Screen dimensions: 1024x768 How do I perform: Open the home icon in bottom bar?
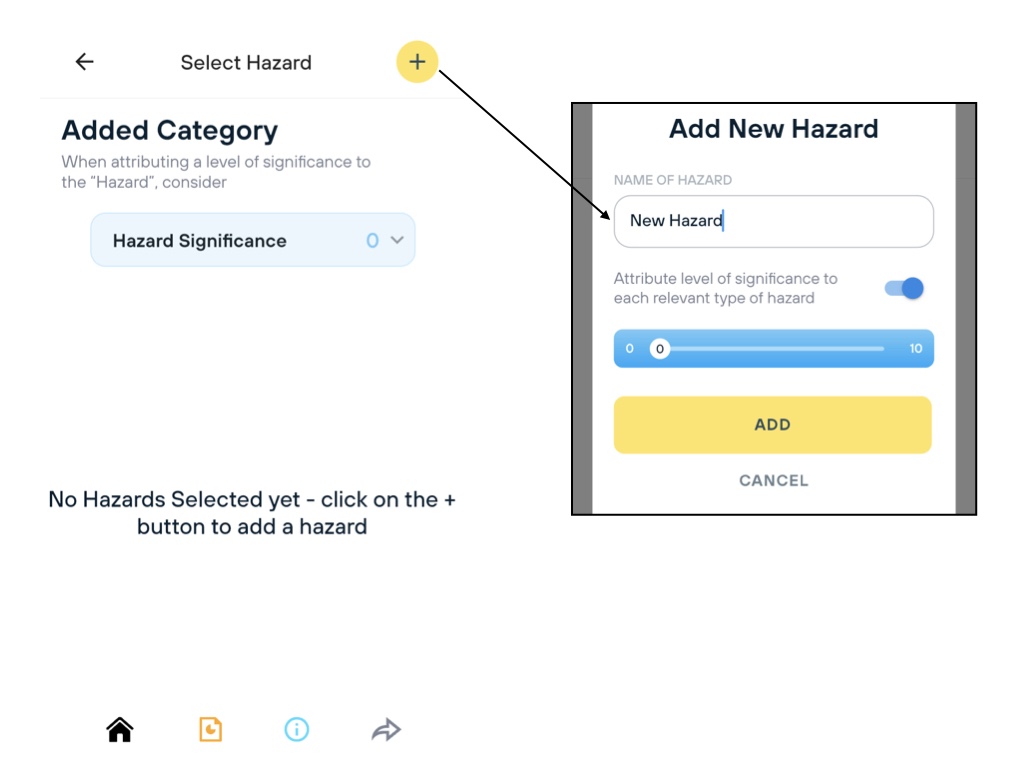120,730
